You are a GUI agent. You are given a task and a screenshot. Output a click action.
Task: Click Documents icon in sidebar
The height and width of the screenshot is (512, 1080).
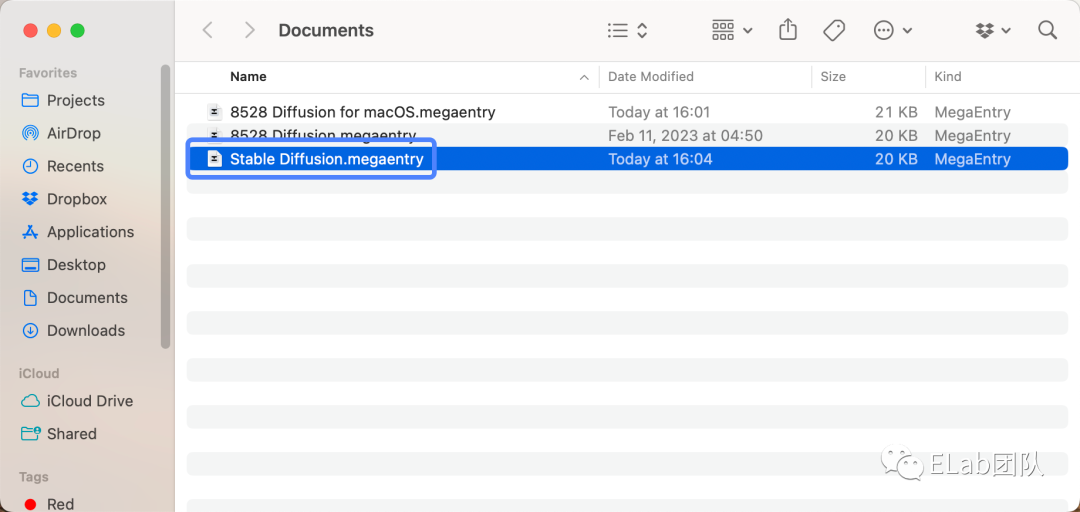pos(30,298)
